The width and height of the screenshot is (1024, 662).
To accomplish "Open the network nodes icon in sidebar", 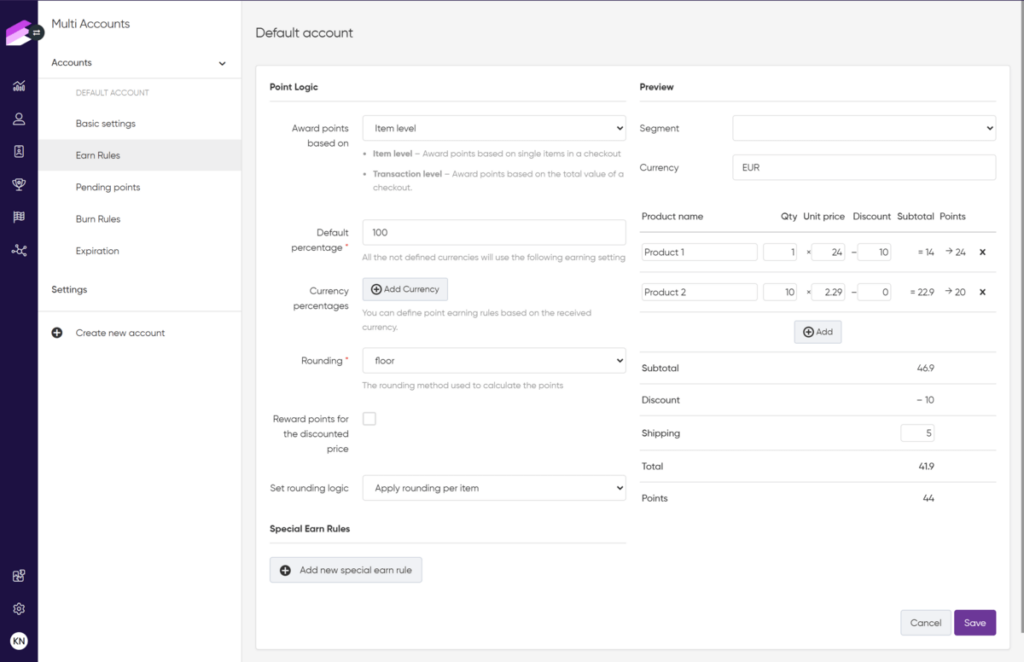I will click(x=19, y=250).
